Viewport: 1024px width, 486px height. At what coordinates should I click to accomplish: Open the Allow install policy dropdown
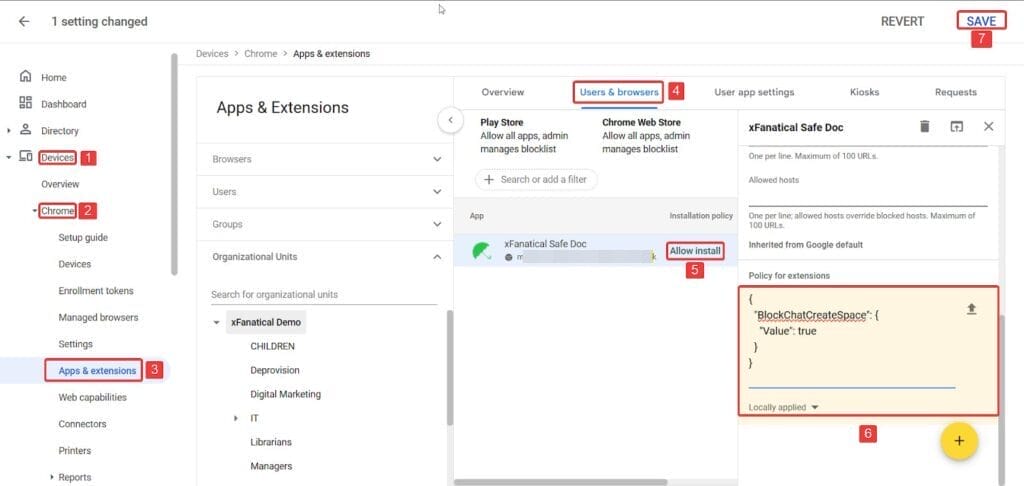(x=695, y=251)
